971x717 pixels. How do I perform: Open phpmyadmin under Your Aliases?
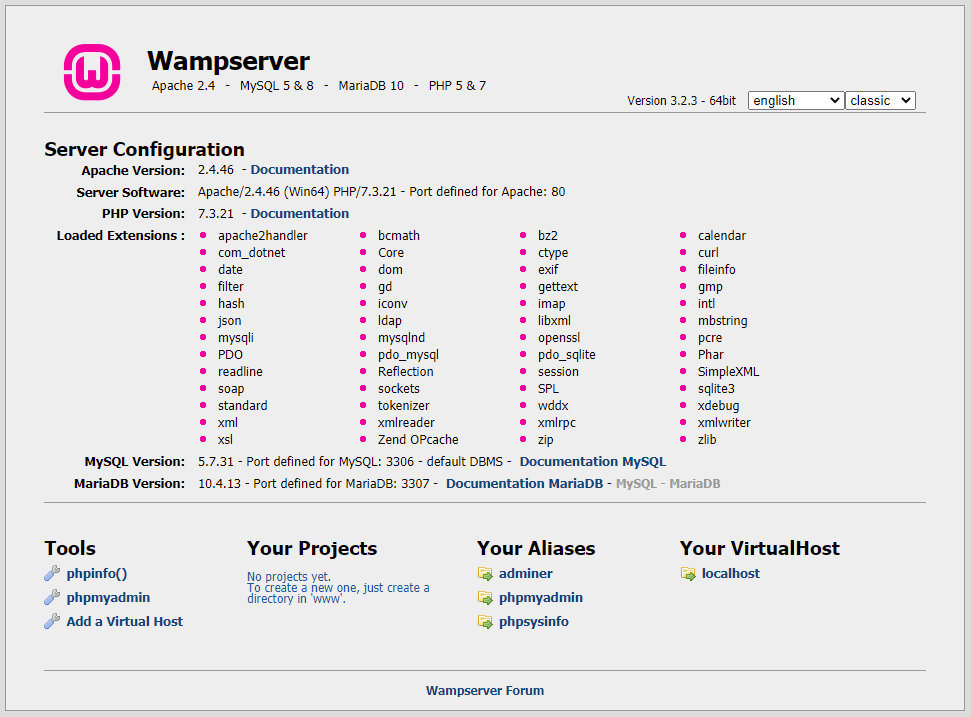[541, 598]
